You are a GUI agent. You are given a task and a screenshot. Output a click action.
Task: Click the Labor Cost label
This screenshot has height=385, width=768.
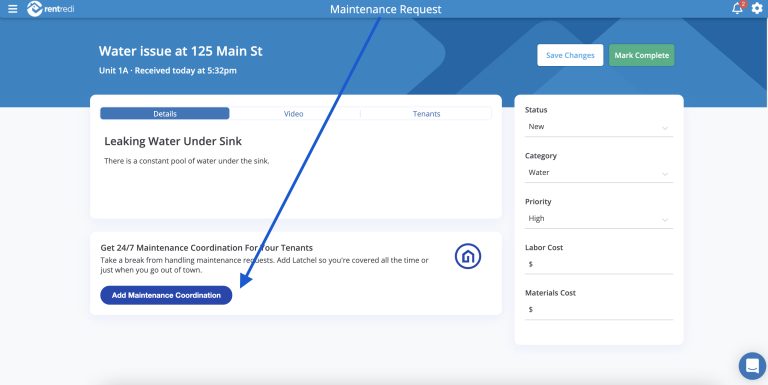[x=544, y=247]
